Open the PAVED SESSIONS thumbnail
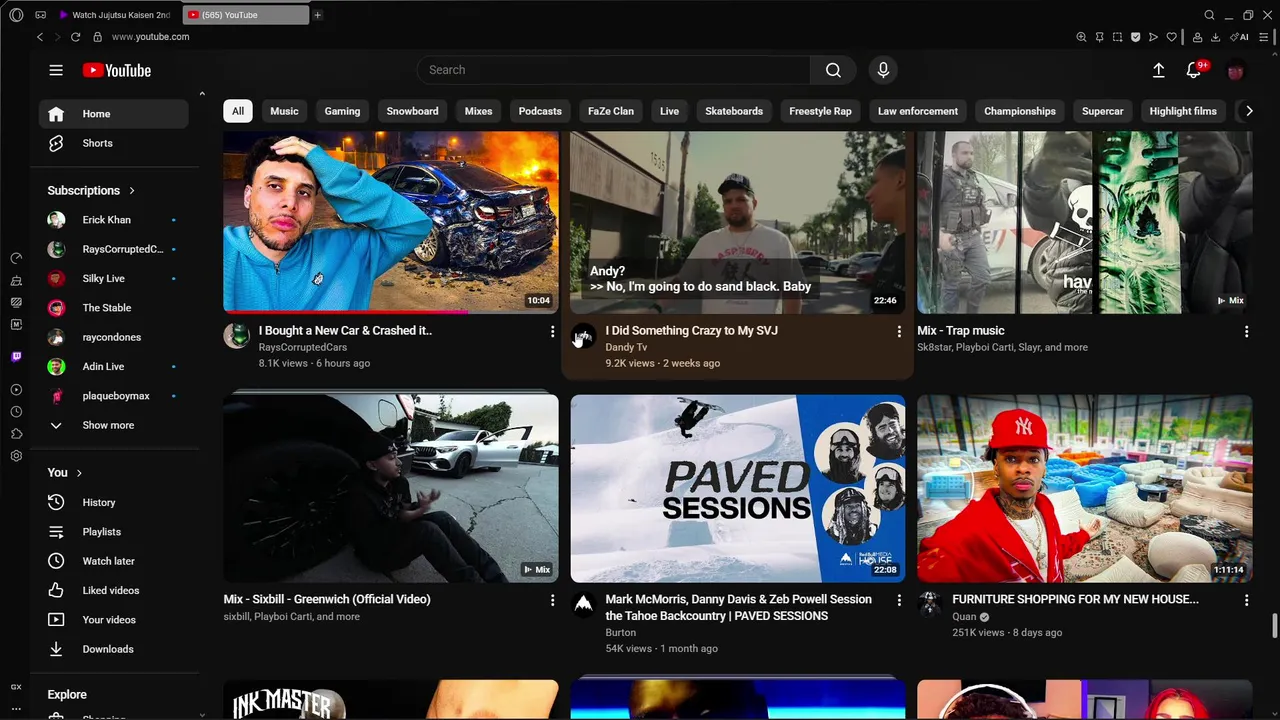The image size is (1280, 720). point(738,488)
